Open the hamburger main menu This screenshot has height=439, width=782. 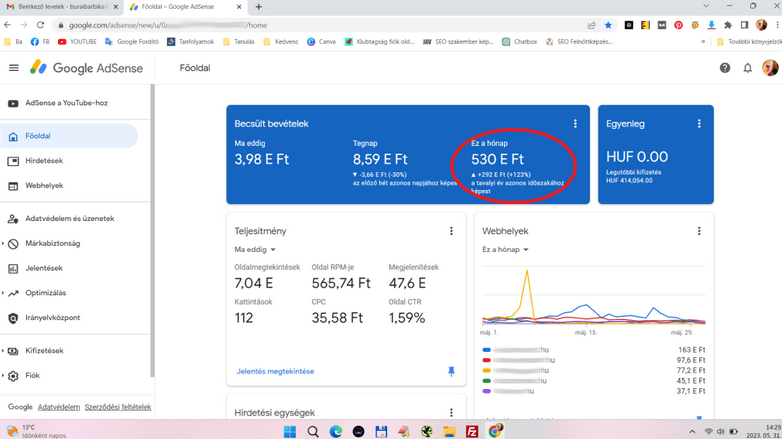click(x=13, y=68)
